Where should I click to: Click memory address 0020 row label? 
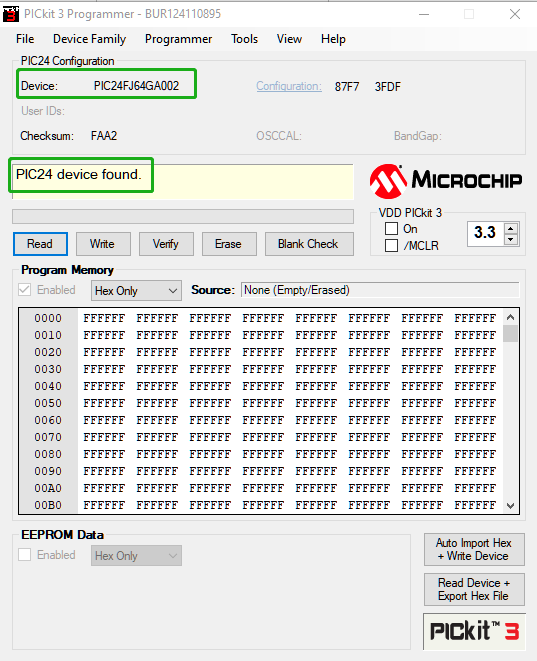[48, 352]
